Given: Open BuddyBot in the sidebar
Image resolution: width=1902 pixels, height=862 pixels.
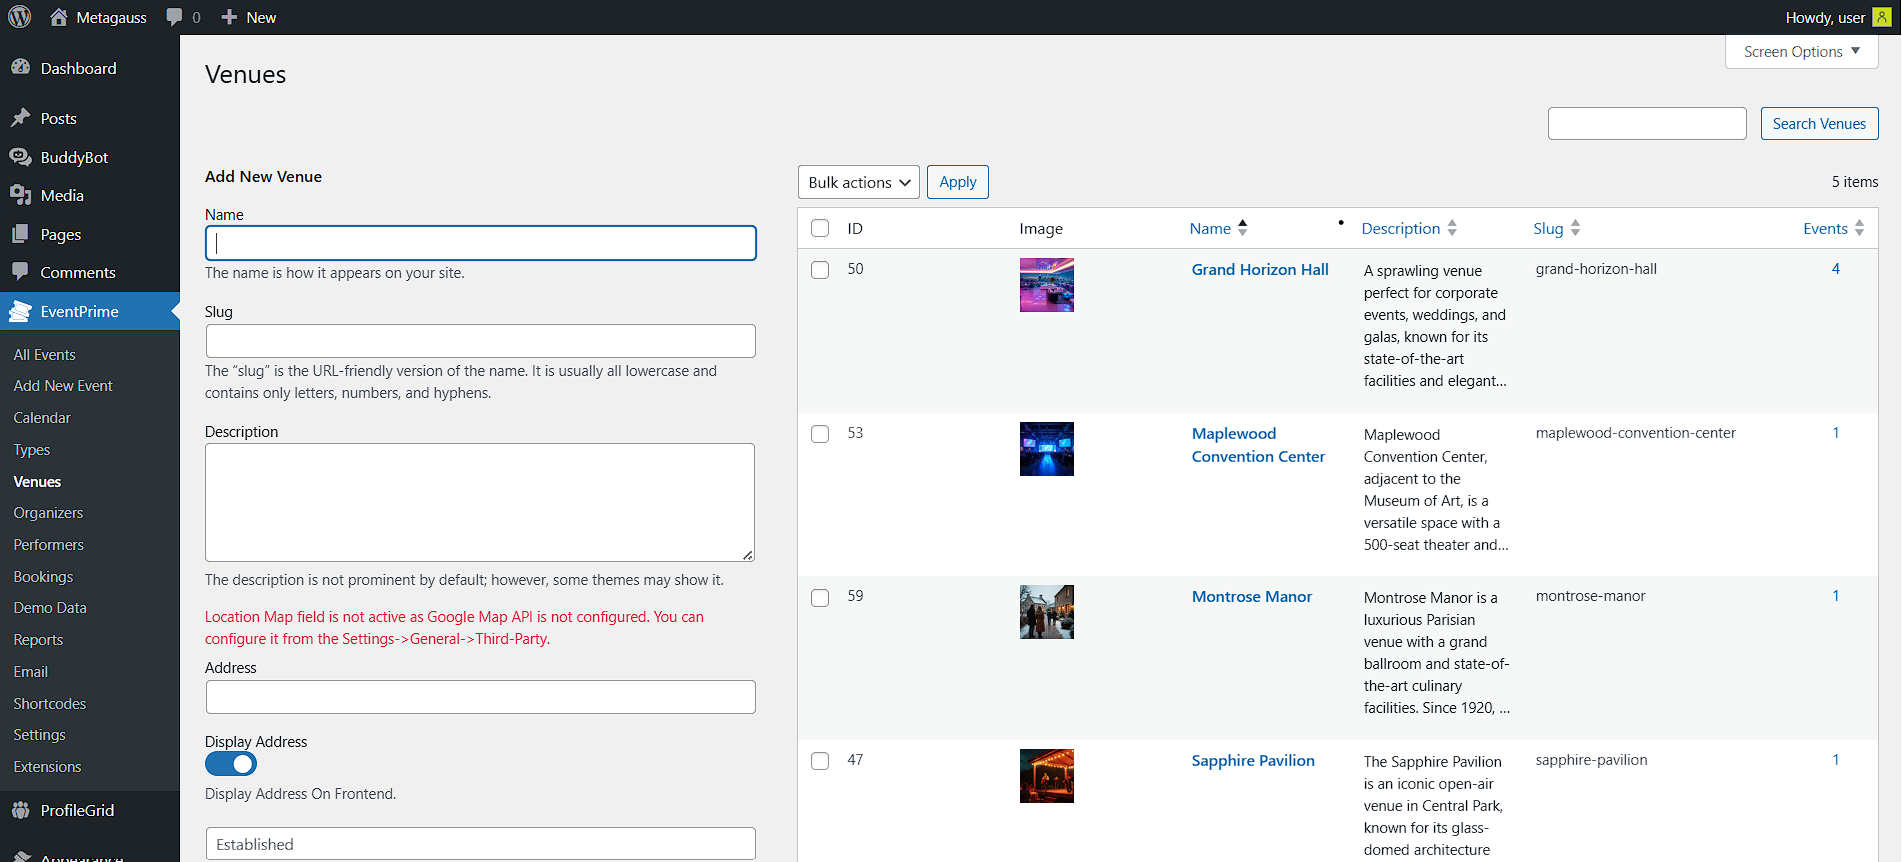Looking at the screenshot, I should pos(74,157).
